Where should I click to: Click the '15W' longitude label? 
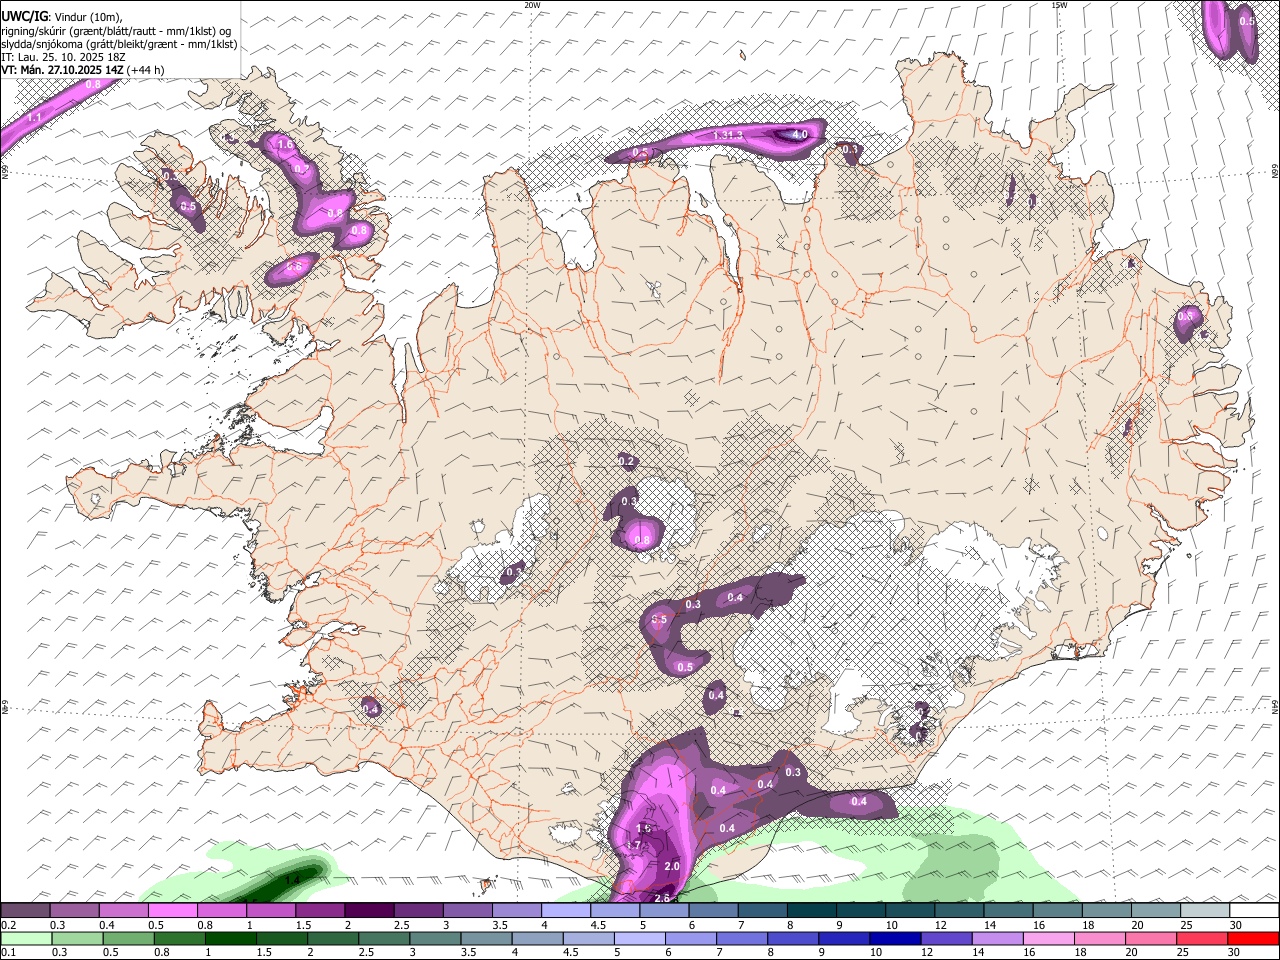click(x=1059, y=5)
